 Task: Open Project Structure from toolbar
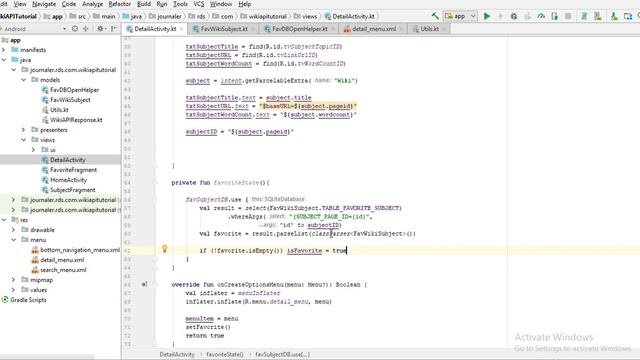[x=628, y=16]
